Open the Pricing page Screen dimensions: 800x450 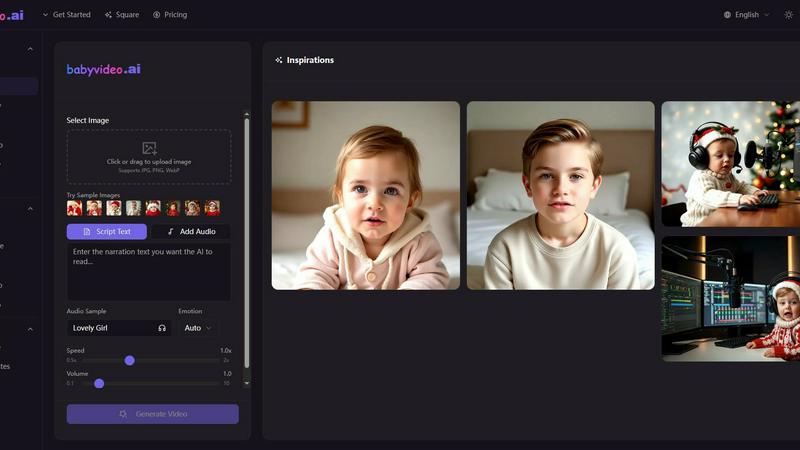click(170, 15)
